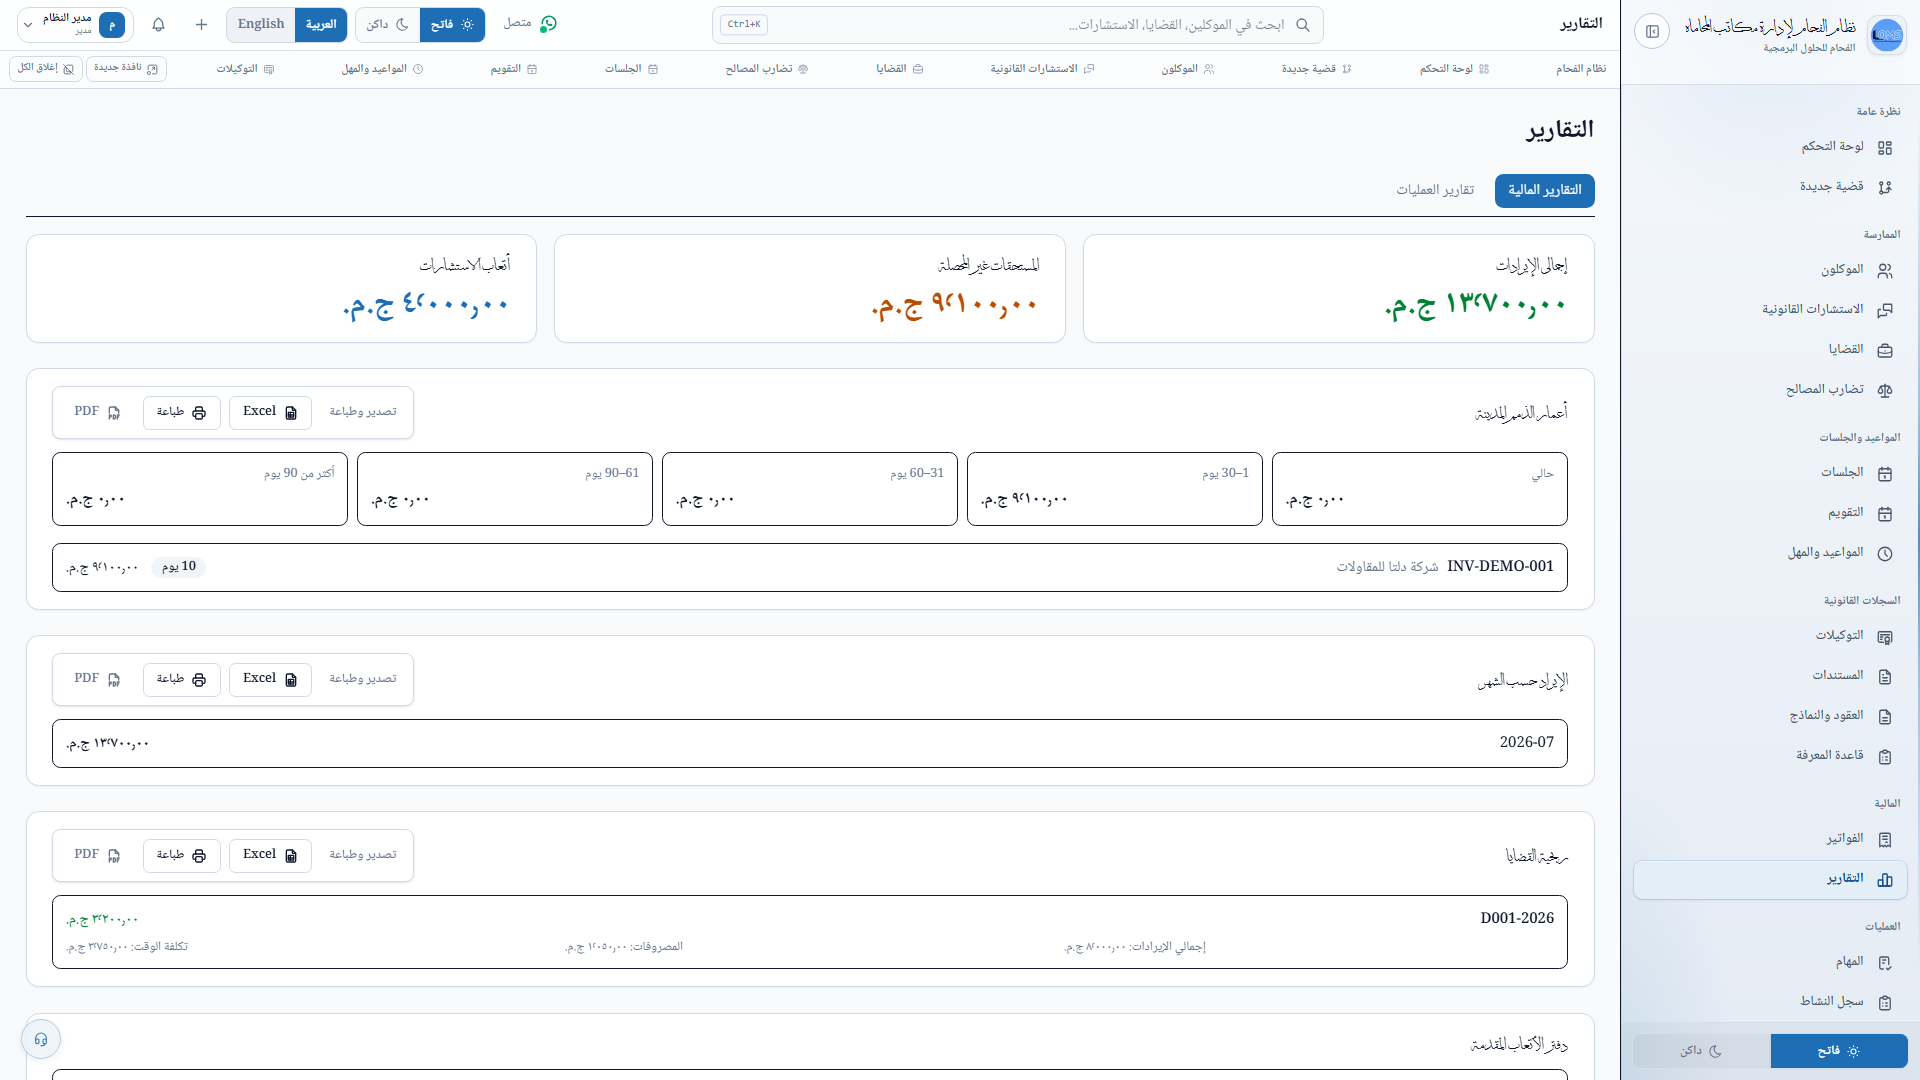
Task: Click the search magnifier icon
Action: [x=1302, y=25]
